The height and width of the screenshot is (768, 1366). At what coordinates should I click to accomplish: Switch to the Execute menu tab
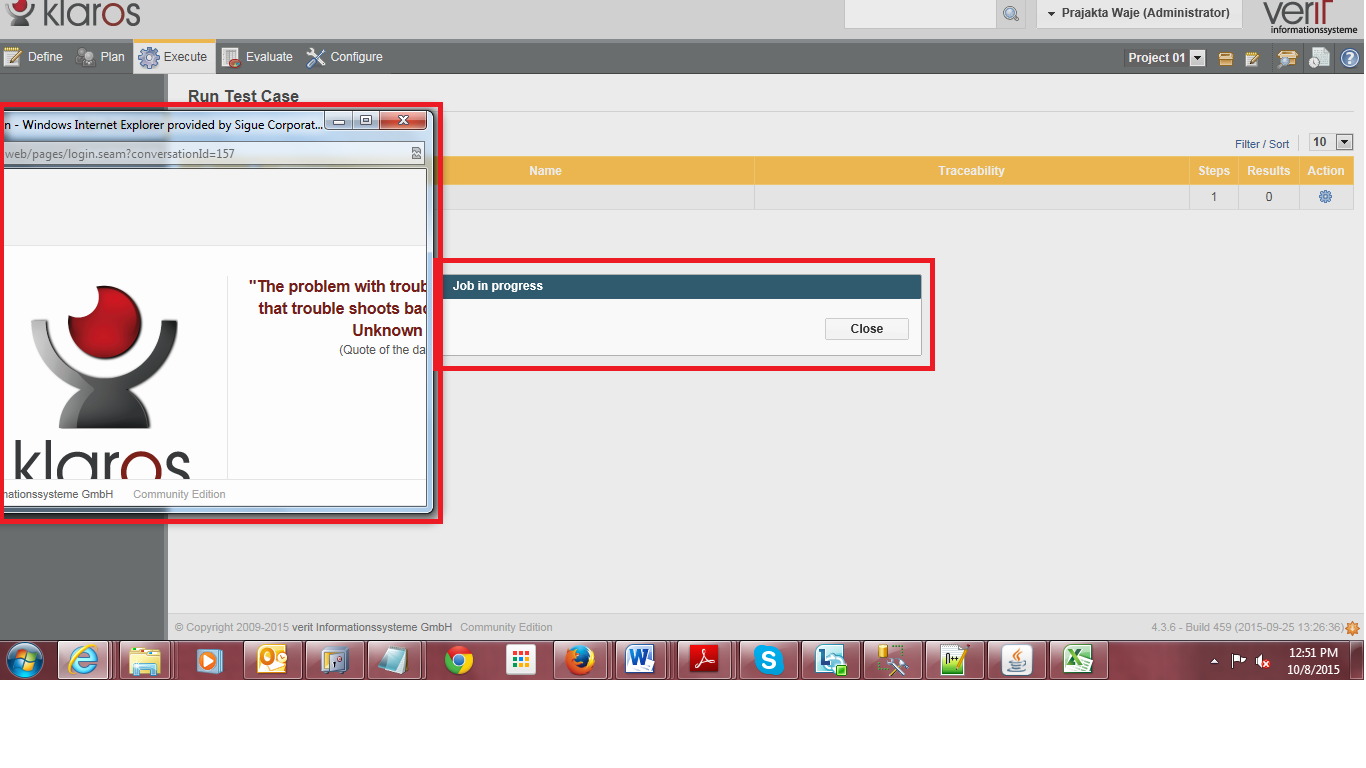point(174,57)
